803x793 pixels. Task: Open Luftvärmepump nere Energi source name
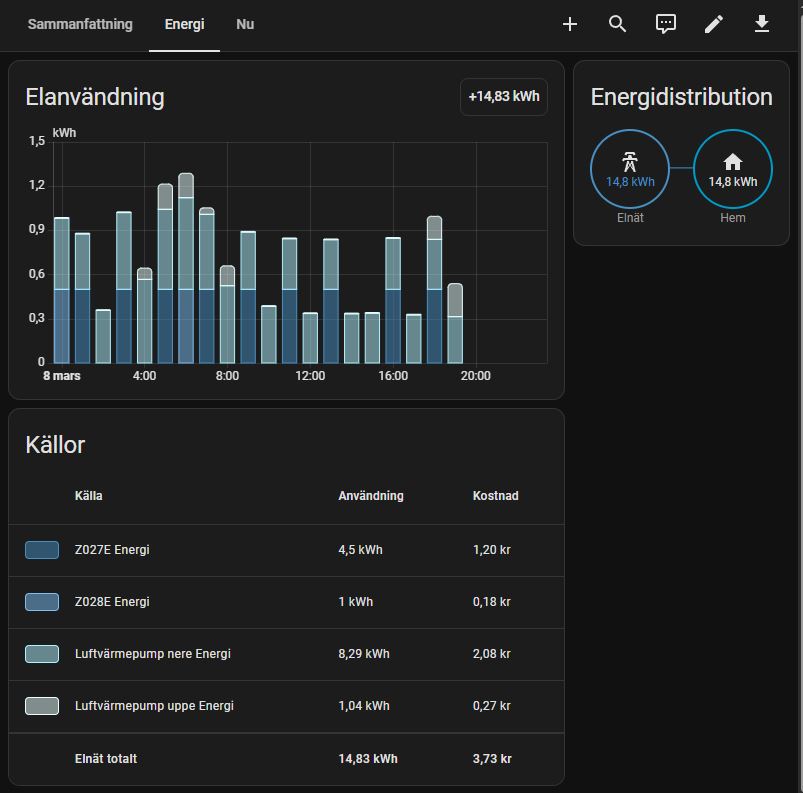click(x=153, y=654)
